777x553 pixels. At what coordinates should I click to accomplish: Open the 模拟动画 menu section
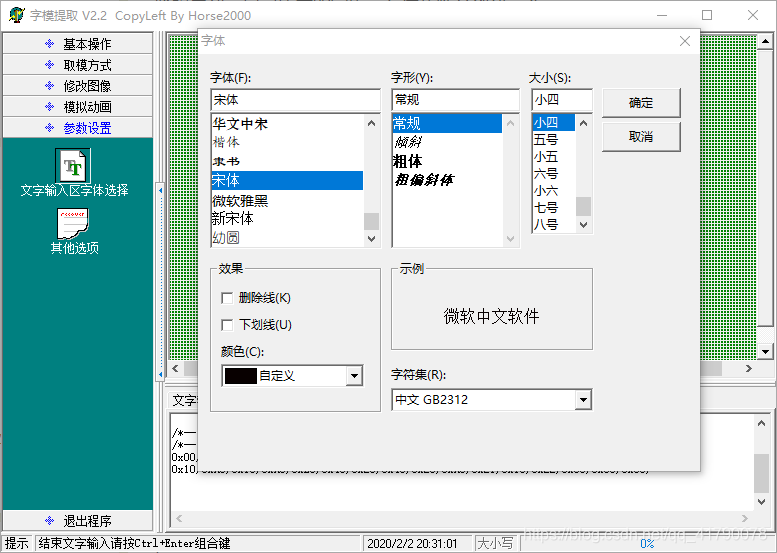click(x=78, y=107)
